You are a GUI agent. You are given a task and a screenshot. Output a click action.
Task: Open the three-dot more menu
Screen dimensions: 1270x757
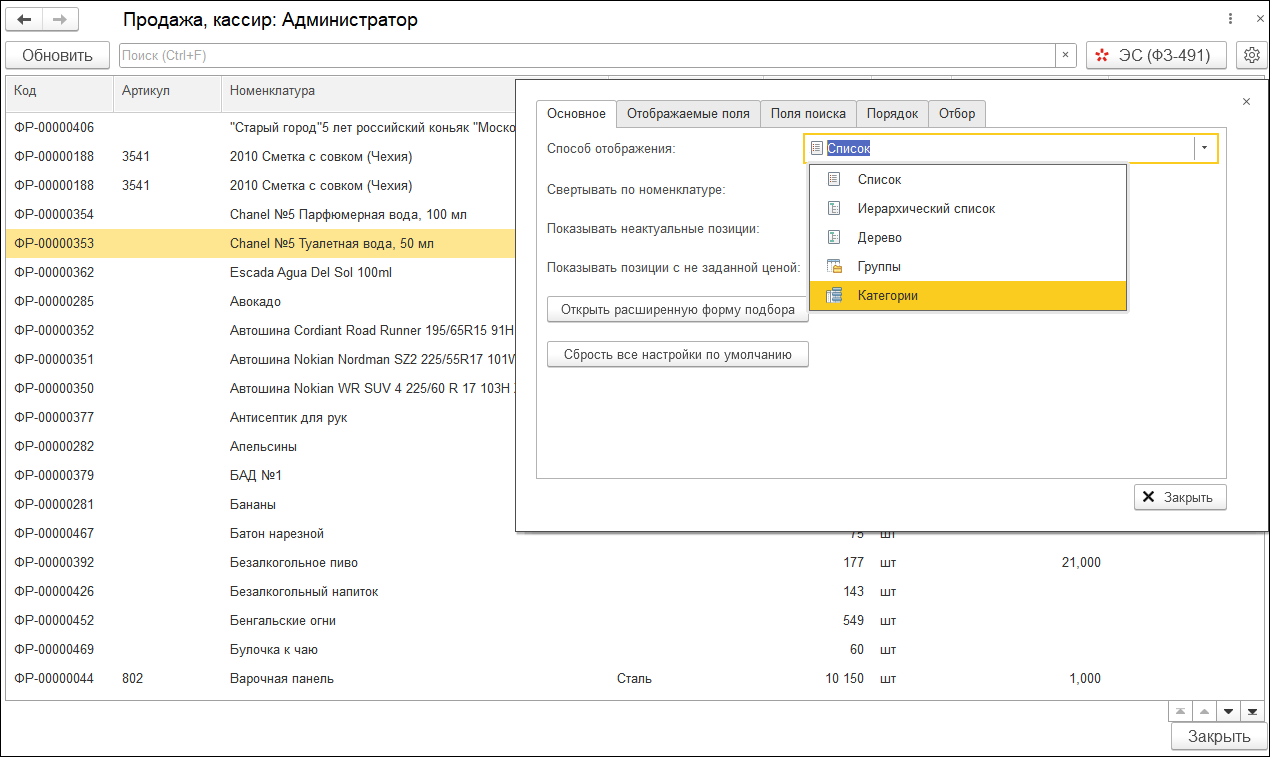(x=1229, y=20)
